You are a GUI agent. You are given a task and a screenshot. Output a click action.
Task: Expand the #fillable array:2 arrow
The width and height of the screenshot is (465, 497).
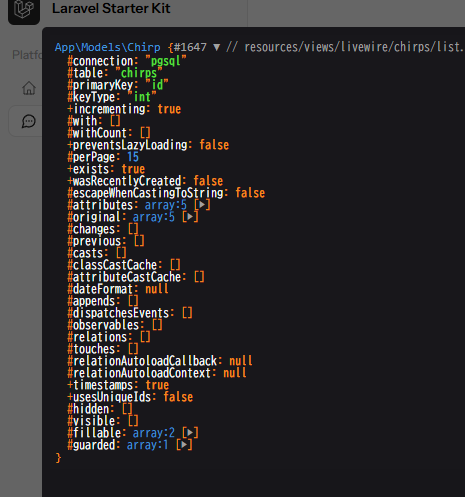[190, 433]
